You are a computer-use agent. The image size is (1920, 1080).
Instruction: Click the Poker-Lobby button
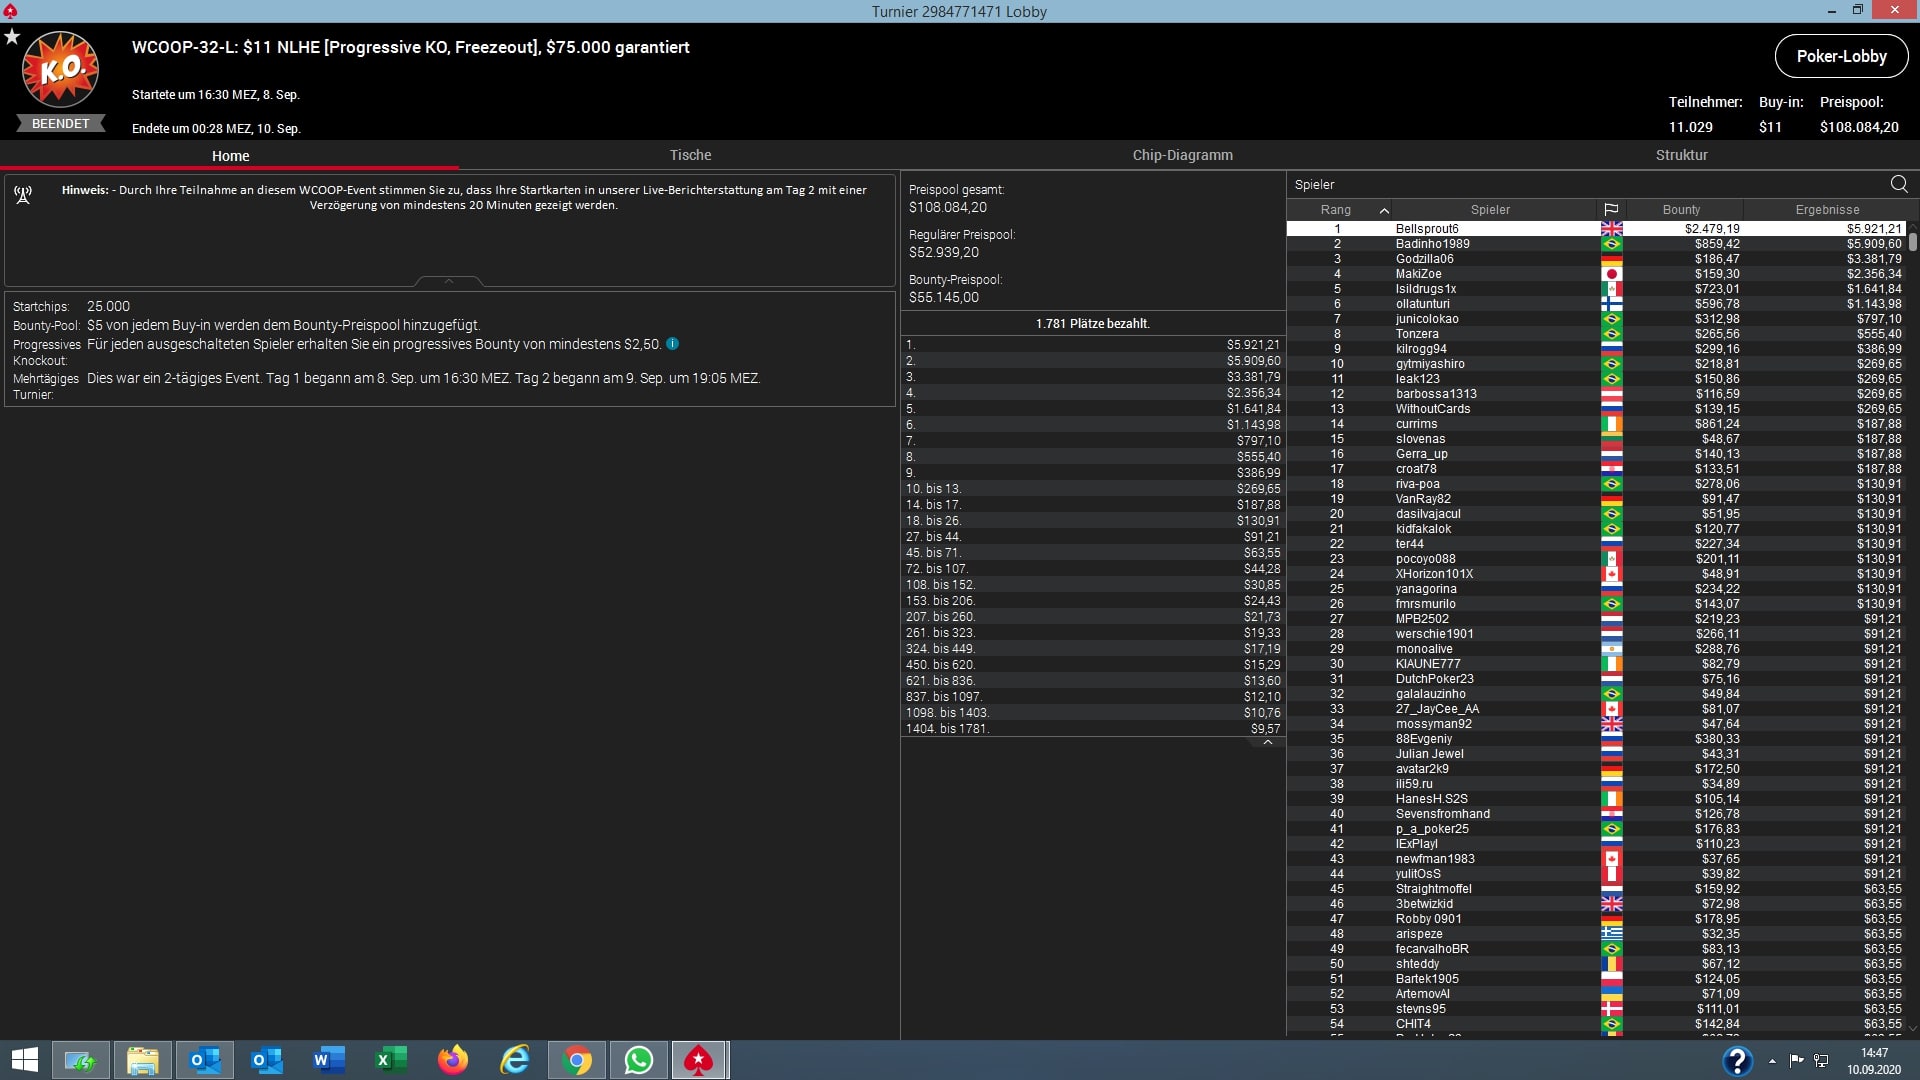click(x=1841, y=56)
